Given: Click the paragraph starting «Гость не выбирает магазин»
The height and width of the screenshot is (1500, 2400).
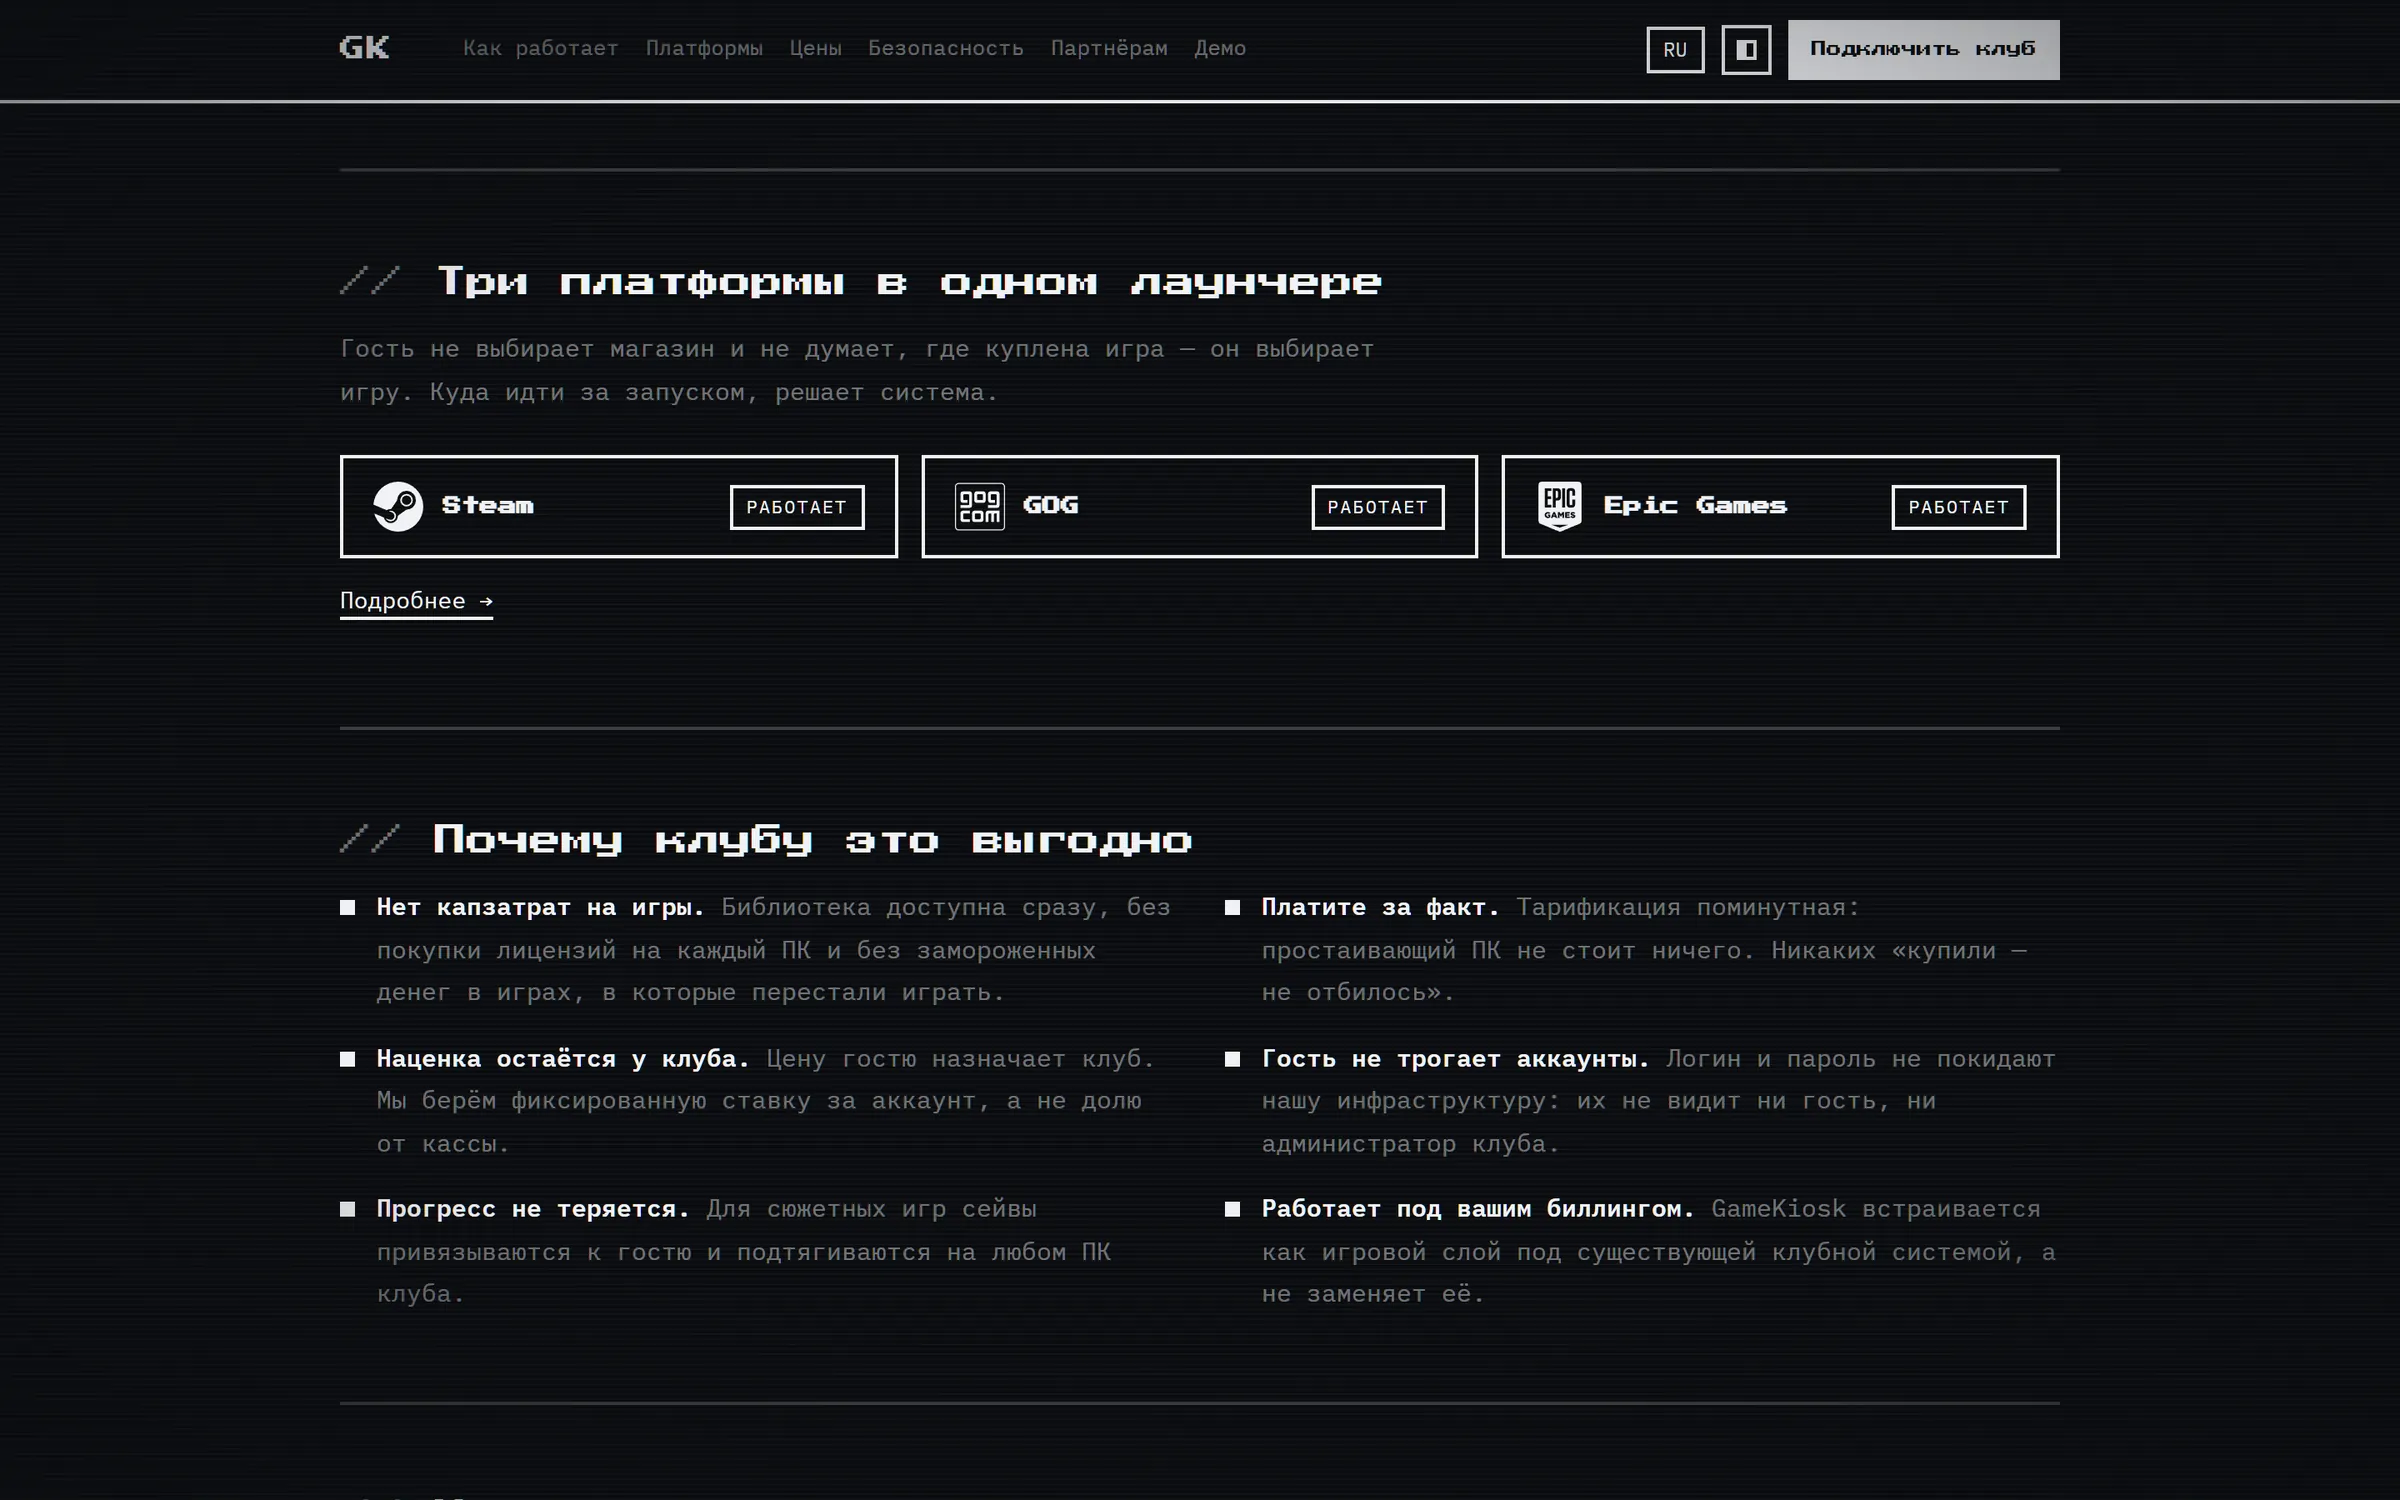Looking at the screenshot, I should [857, 370].
